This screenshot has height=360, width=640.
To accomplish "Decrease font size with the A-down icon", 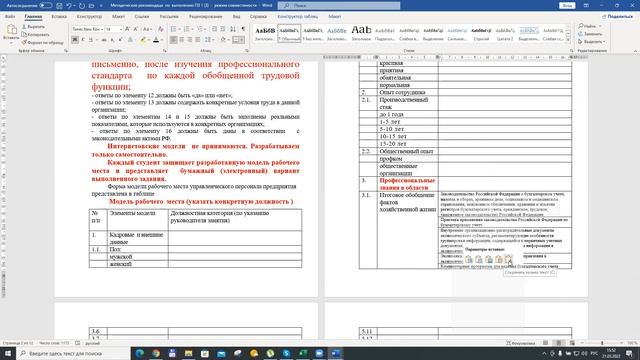I will (x=136, y=29).
